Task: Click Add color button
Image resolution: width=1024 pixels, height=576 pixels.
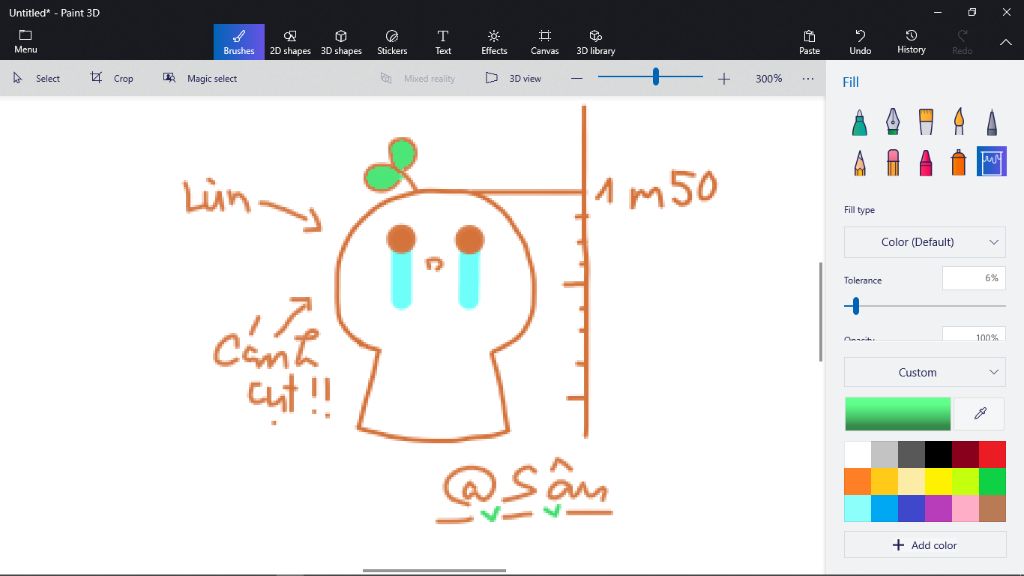Action: 925,545
